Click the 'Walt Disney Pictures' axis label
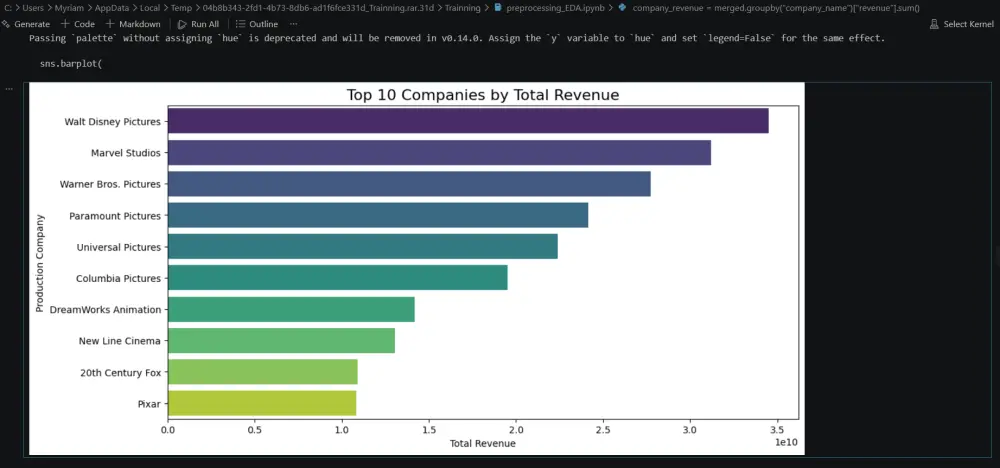Screen dimensions: 1000x468 (112, 121)
